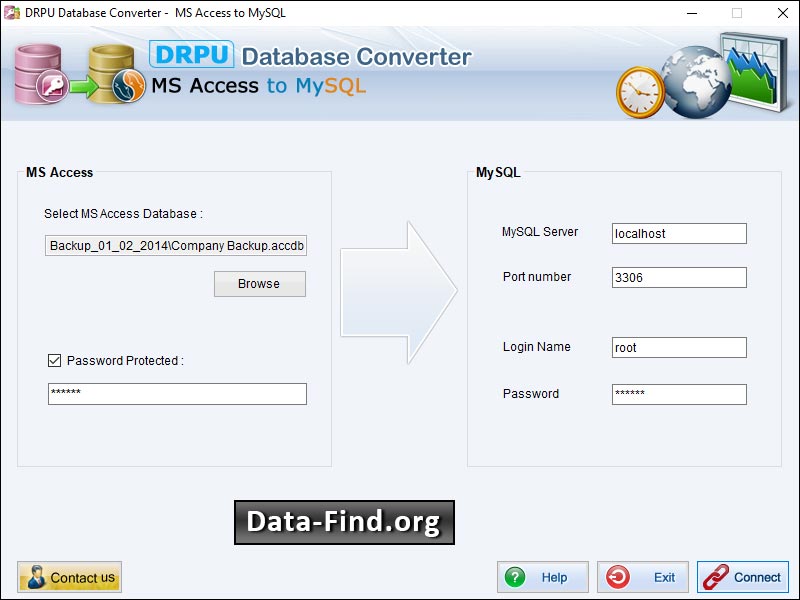The width and height of the screenshot is (800, 600).
Task: Click the DRPU app icon in title bar
Action: (10, 14)
